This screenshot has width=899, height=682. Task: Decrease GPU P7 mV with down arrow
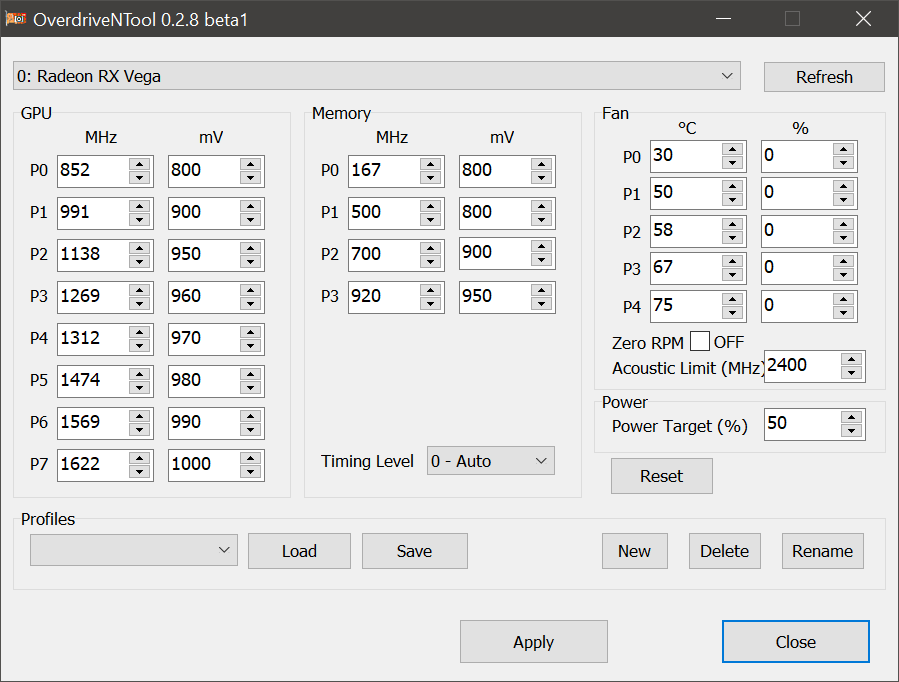tap(251, 472)
